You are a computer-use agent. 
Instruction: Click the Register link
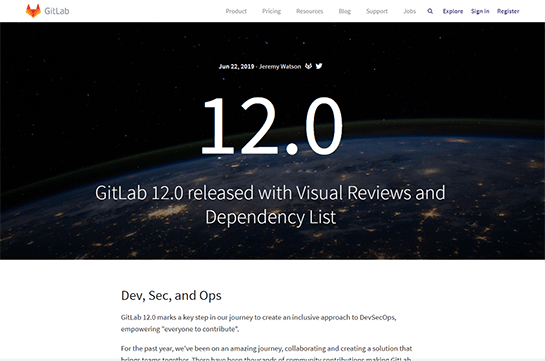pyautogui.click(x=508, y=11)
